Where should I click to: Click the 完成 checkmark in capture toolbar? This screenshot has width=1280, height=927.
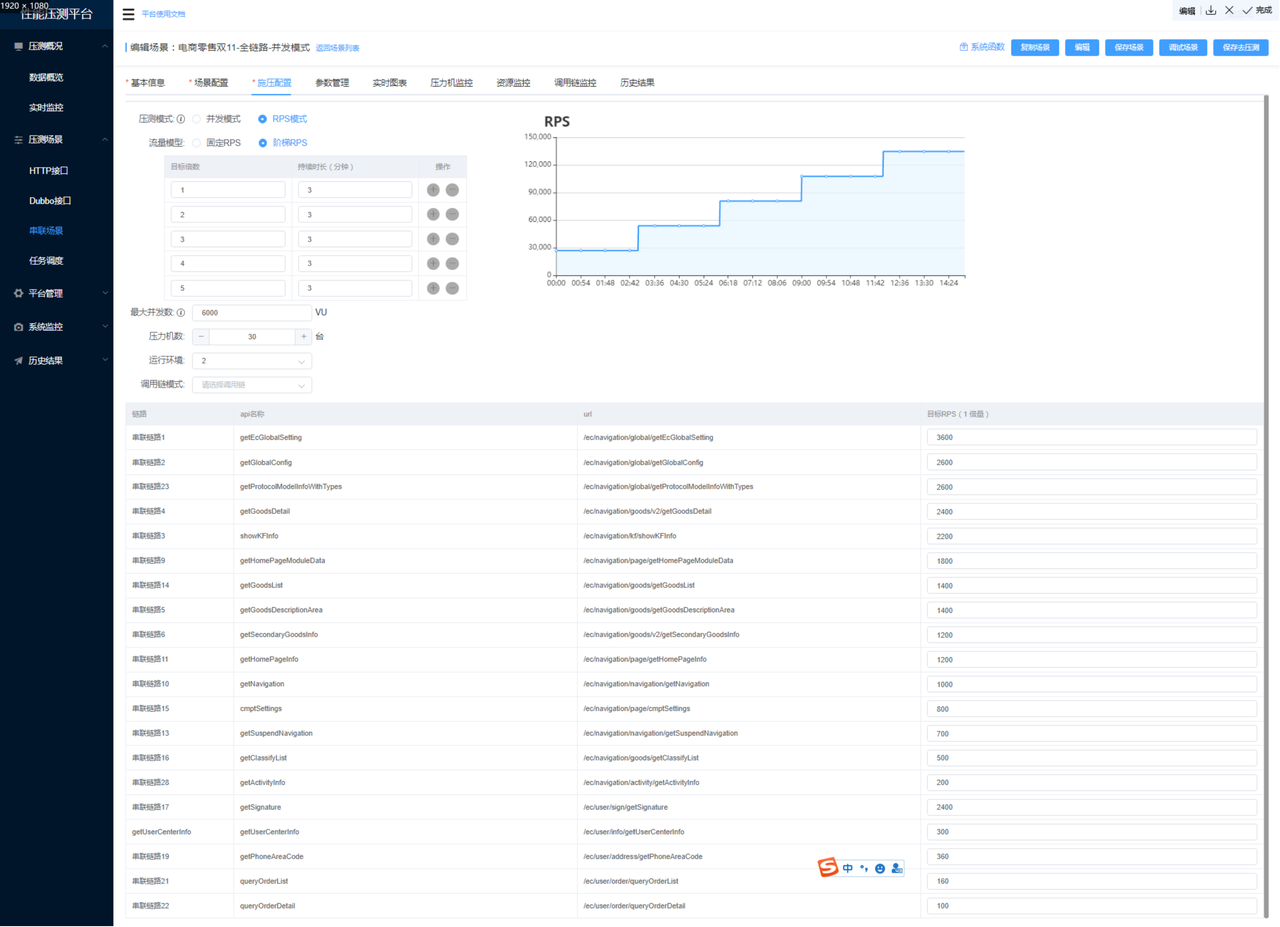tap(1257, 10)
